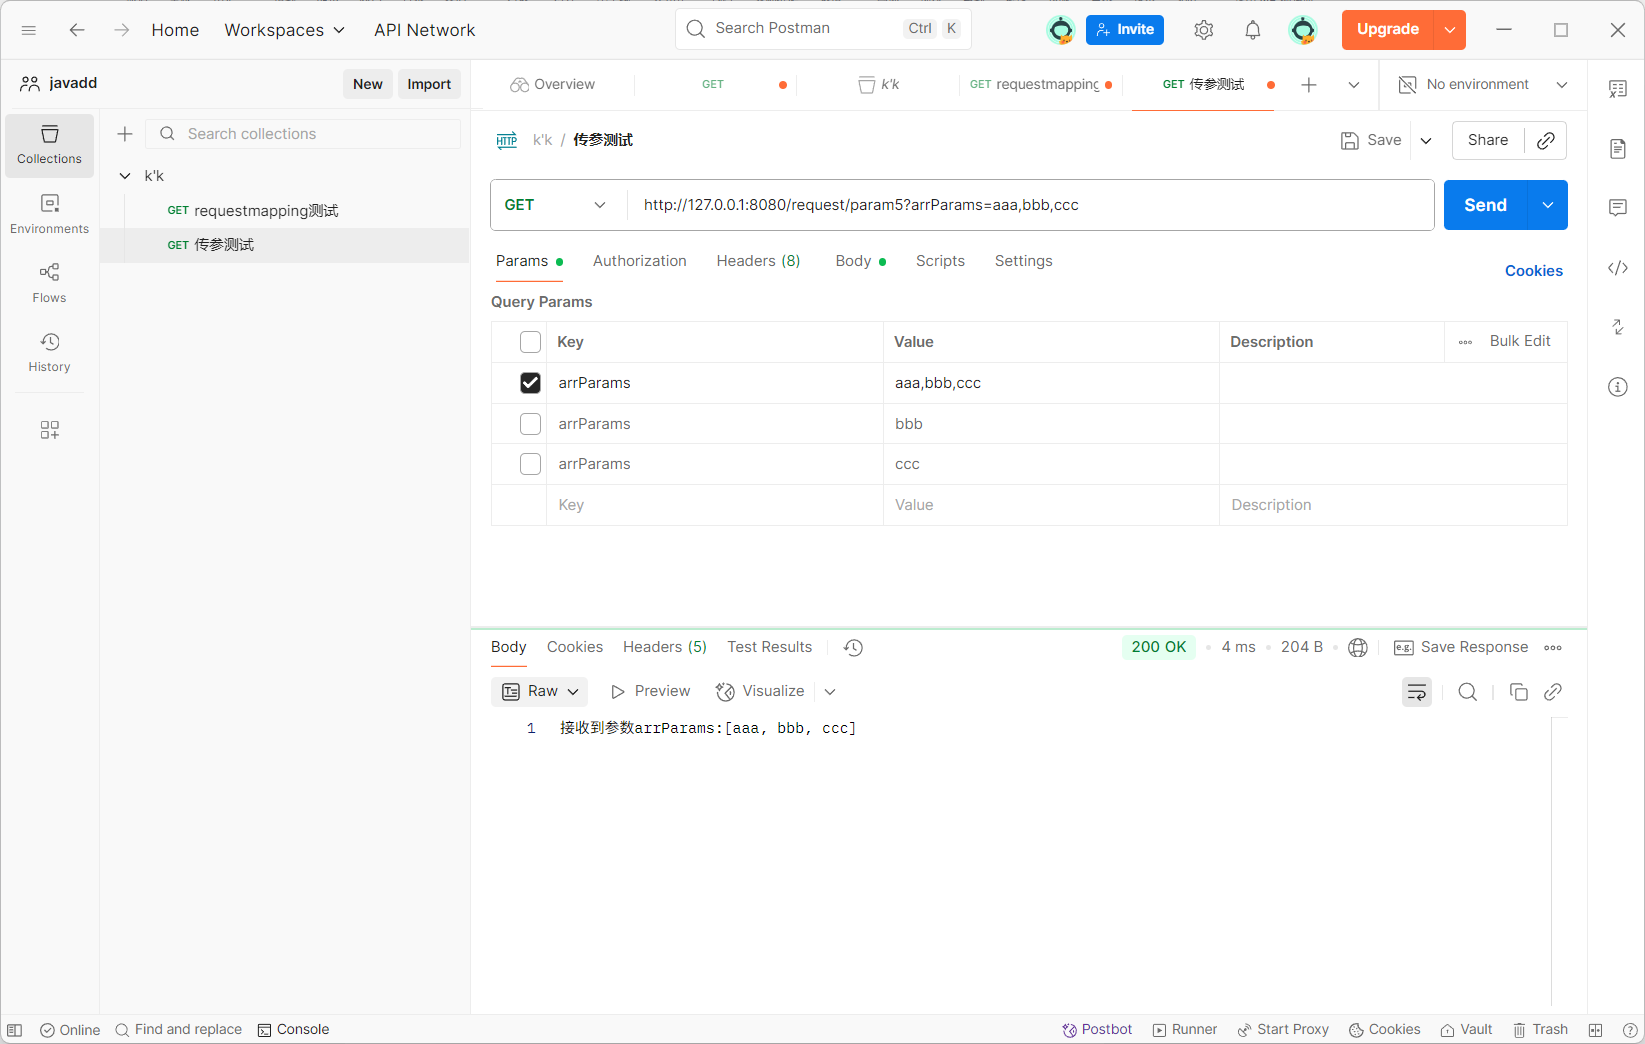Open the Cookies link under Send
This screenshot has height=1044, width=1645.
[1533, 271]
